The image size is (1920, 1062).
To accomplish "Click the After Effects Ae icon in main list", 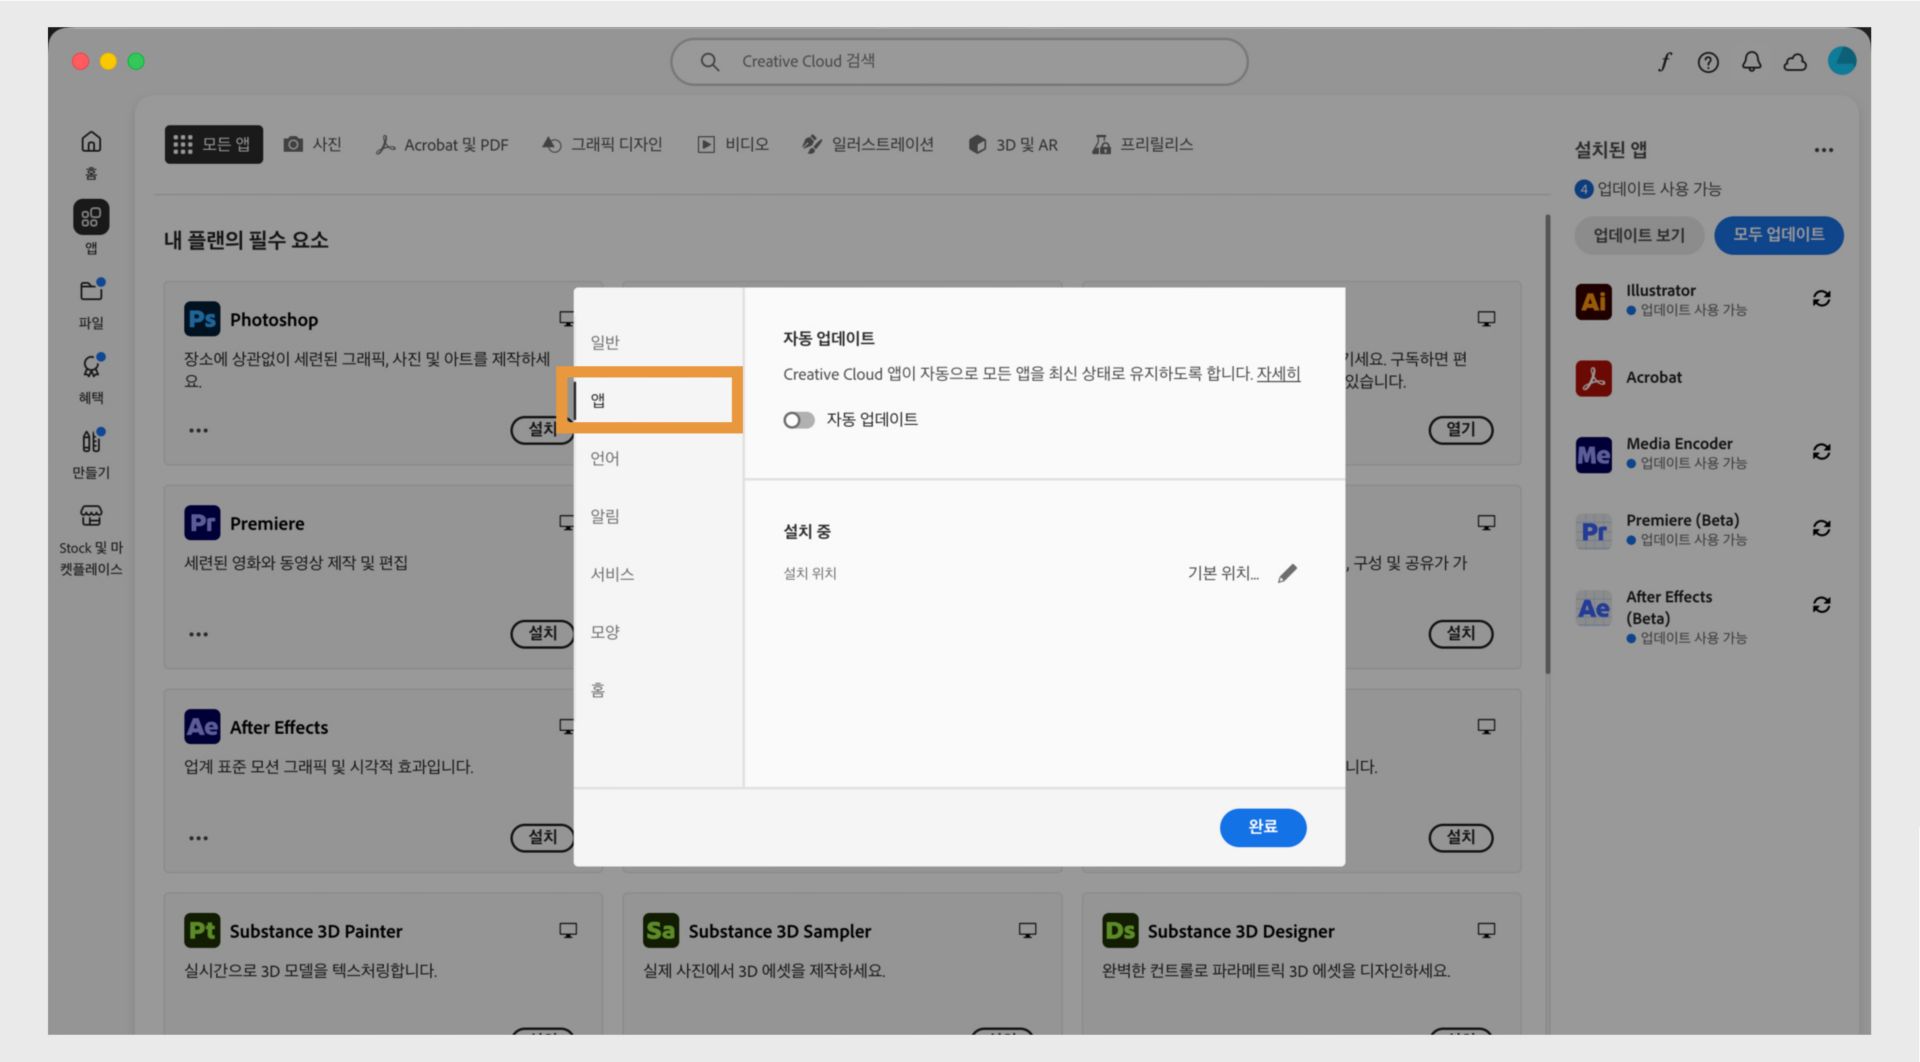I will click(x=202, y=727).
